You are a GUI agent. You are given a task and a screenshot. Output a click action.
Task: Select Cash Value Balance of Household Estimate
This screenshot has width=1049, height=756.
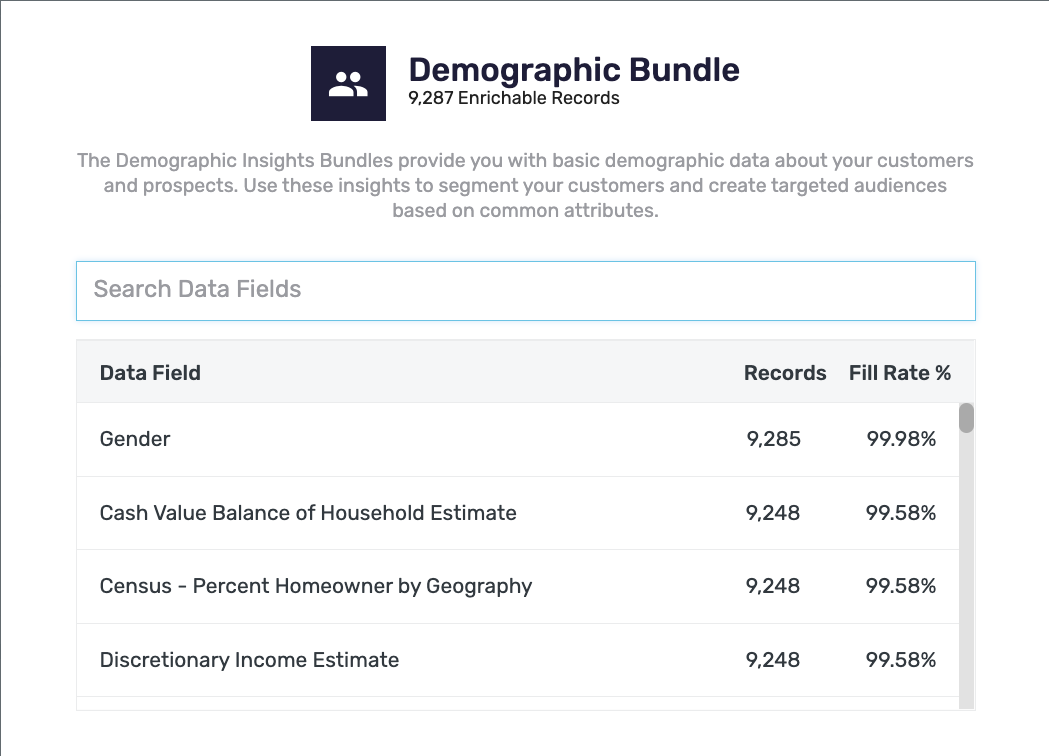(518, 513)
